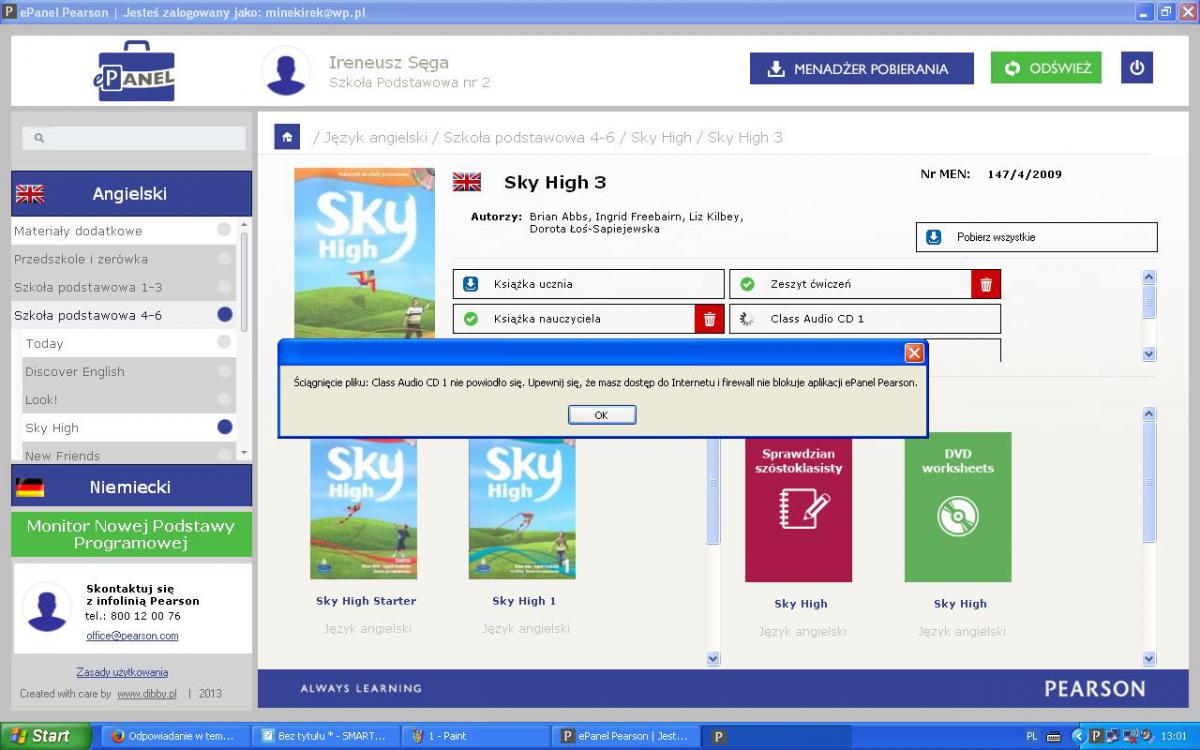The height and width of the screenshot is (750, 1200).
Task: Go to Szkoła podstawowa 4-6 in breadcrumb
Action: [x=529, y=137]
